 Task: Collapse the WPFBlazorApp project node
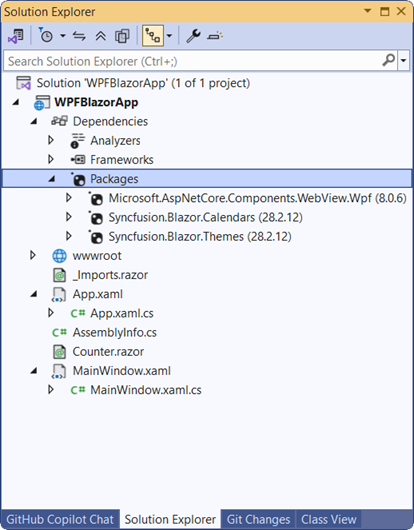16,102
